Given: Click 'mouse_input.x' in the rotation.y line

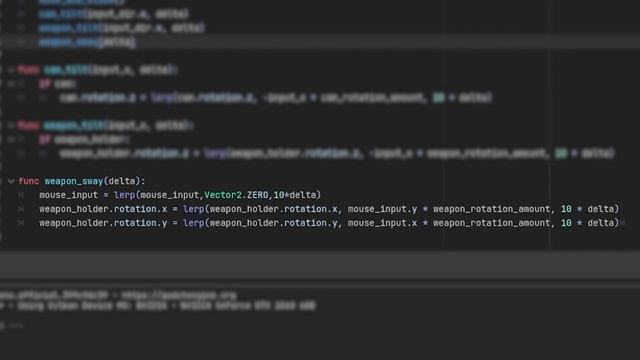Looking at the screenshot, I should (x=382, y=223).
